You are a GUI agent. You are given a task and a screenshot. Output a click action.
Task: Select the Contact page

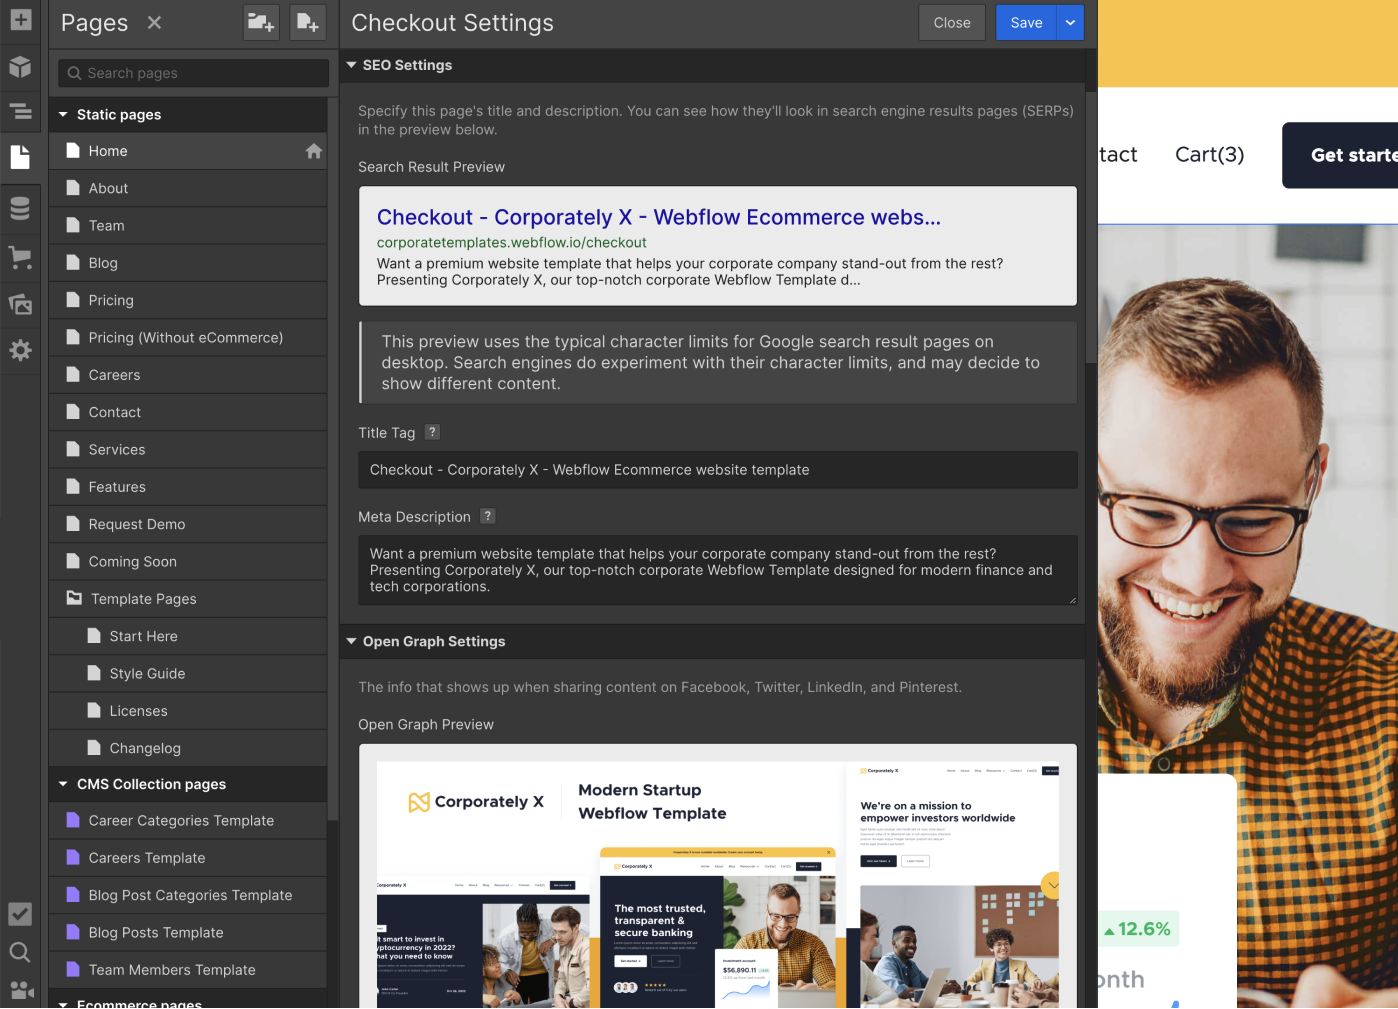[188, 412]
